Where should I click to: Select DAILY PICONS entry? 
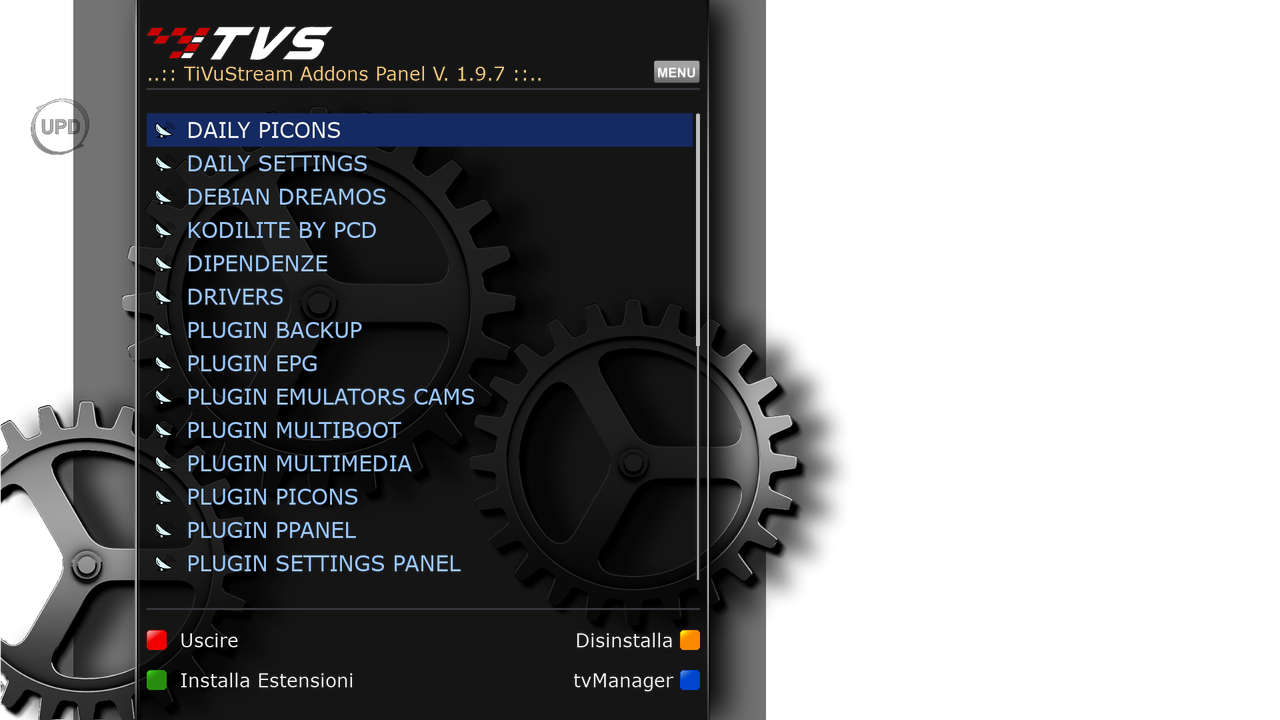pos(420,130)
